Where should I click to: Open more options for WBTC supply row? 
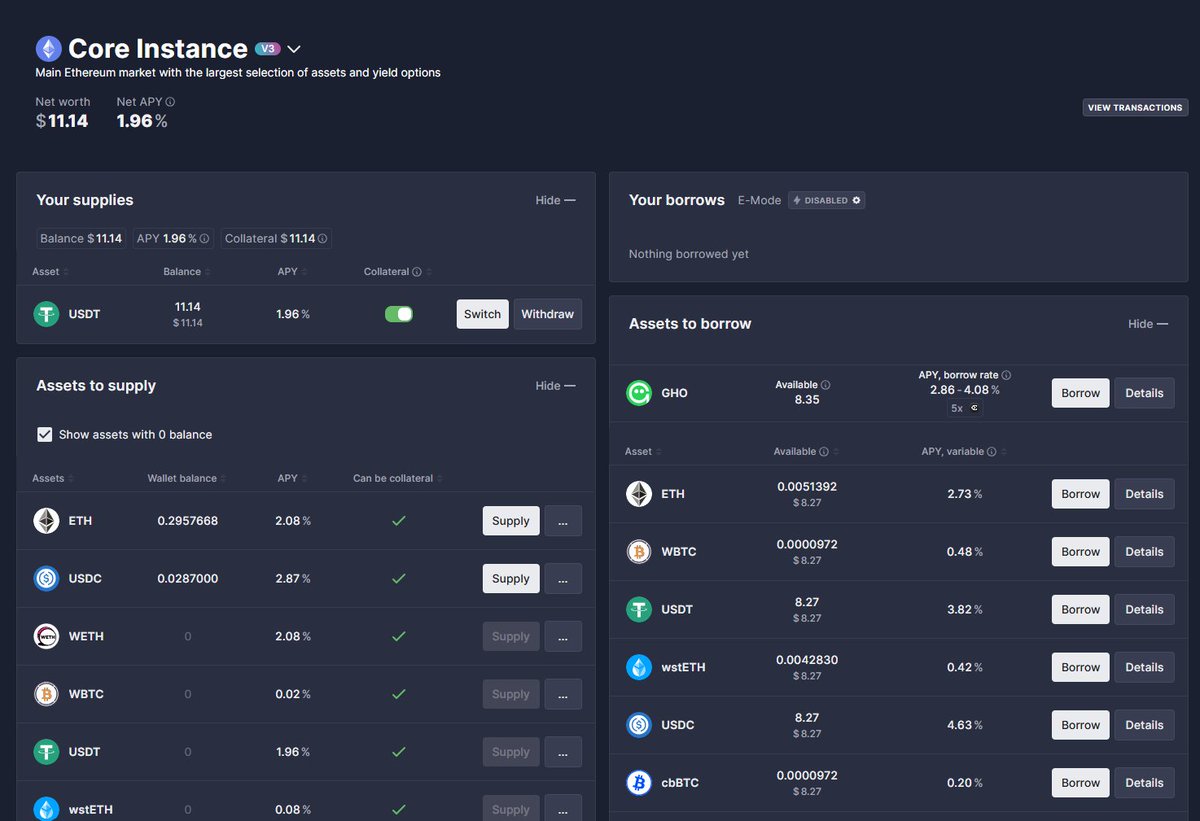pyautogui.click(x=563, y=694)
